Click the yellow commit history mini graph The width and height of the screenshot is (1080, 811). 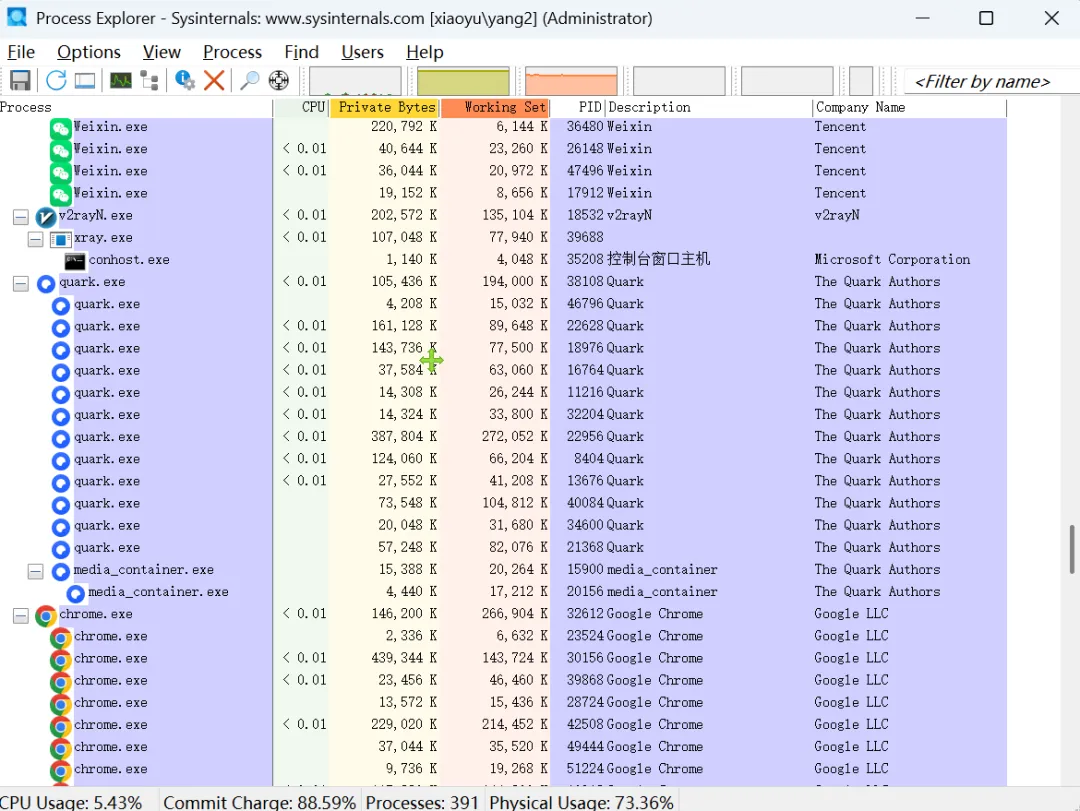click(464, 81)
